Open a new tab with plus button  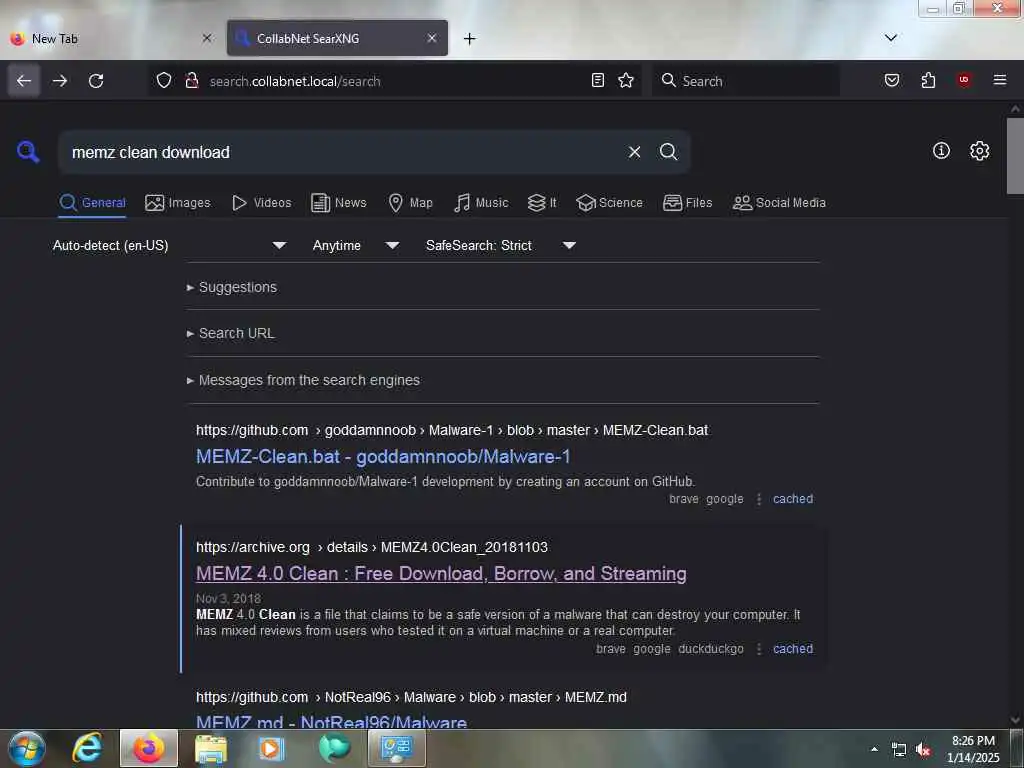(470, 39)
